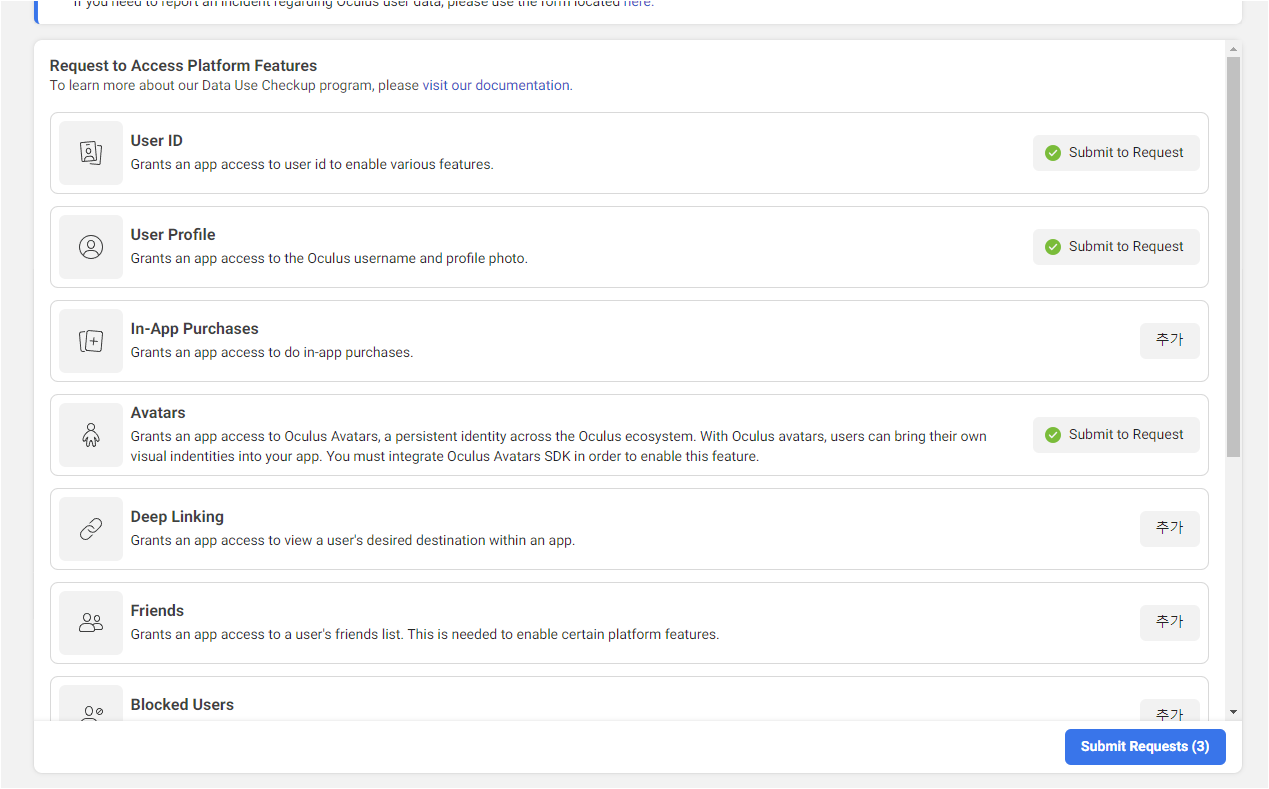The image size is (1269, 789).
Task: Click 'access to do in-app purchases' description
Action: 272,352
